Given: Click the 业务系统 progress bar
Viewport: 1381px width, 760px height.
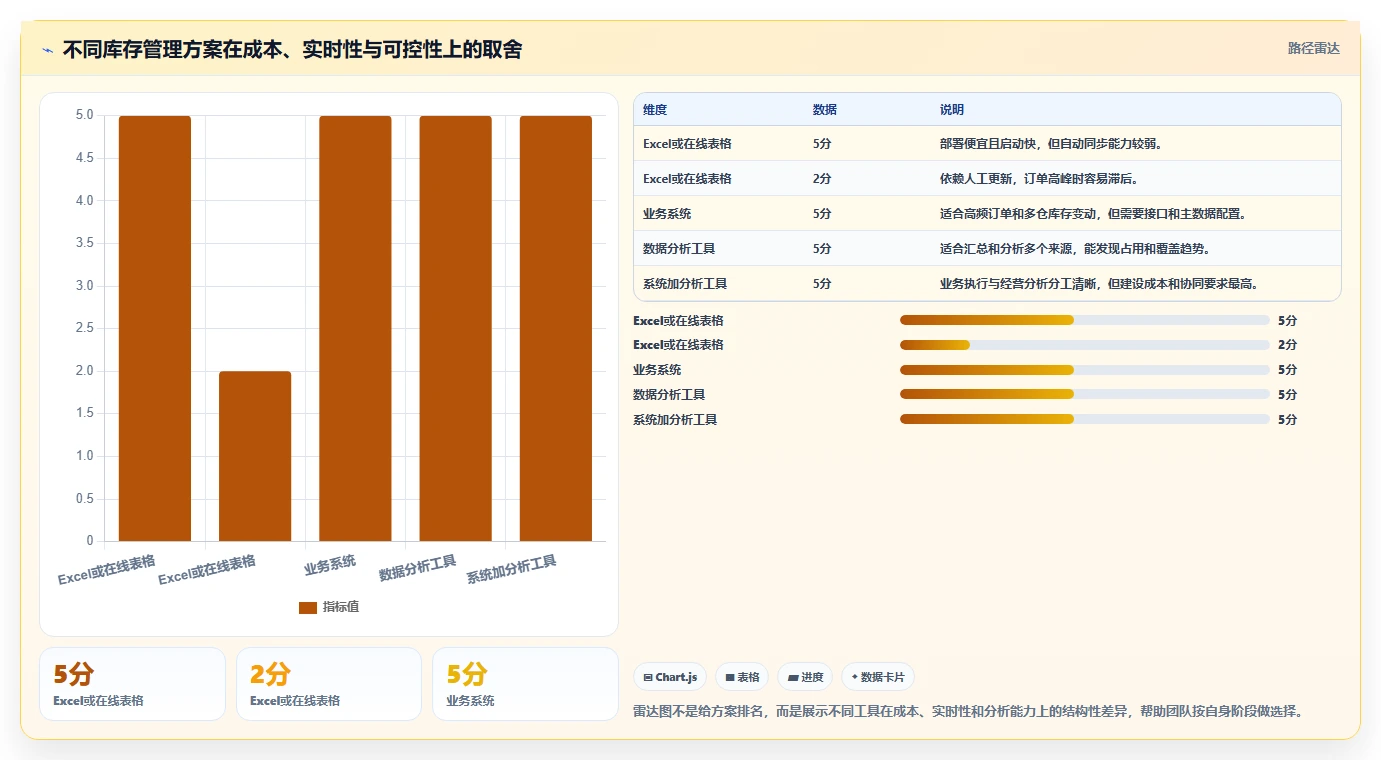Looking at the screenshot, I should [x=1085, y=370].
